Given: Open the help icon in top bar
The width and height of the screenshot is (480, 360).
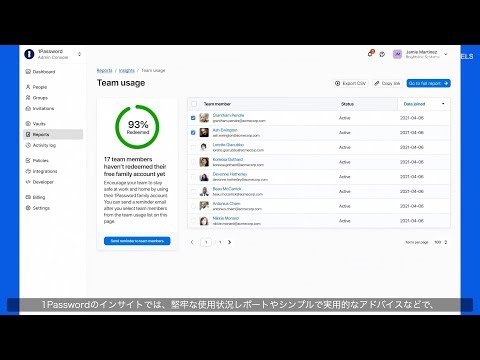Looking at the screenshot, I should click(x=382, y=54).
